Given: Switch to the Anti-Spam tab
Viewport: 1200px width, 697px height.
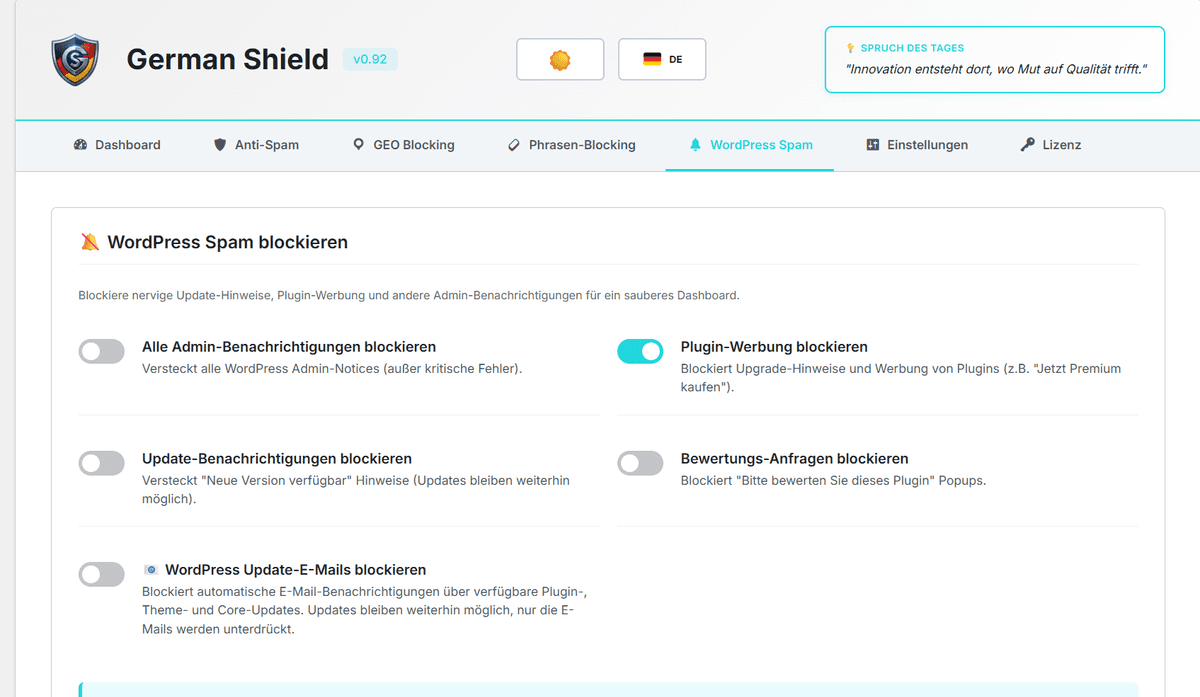Looking at the screenshot, I should coord(256,144).
